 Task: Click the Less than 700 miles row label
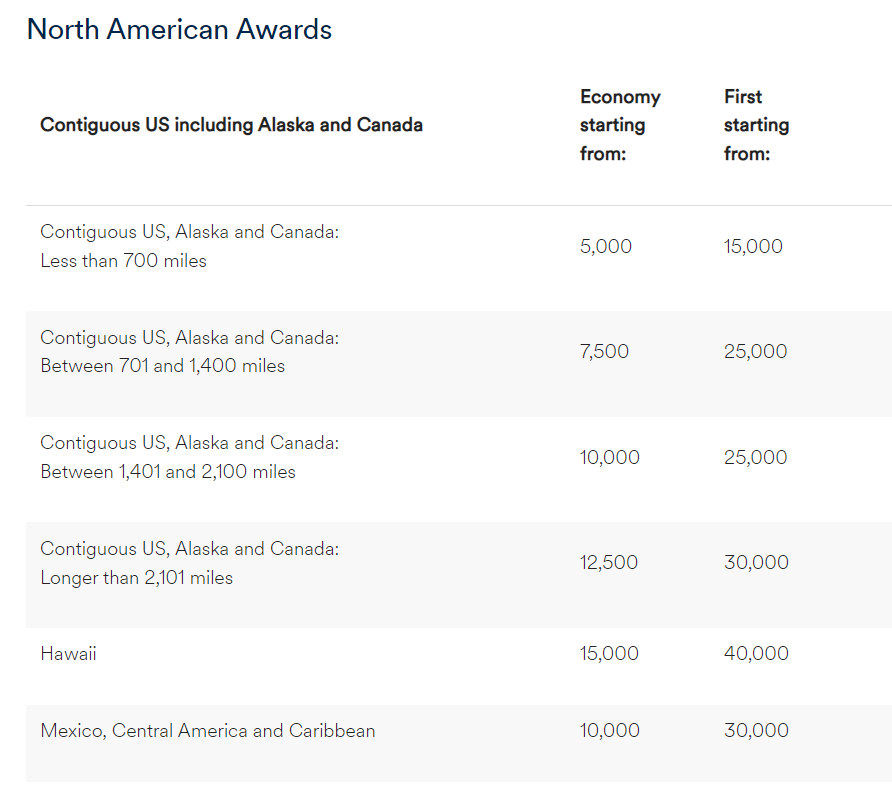190,246
